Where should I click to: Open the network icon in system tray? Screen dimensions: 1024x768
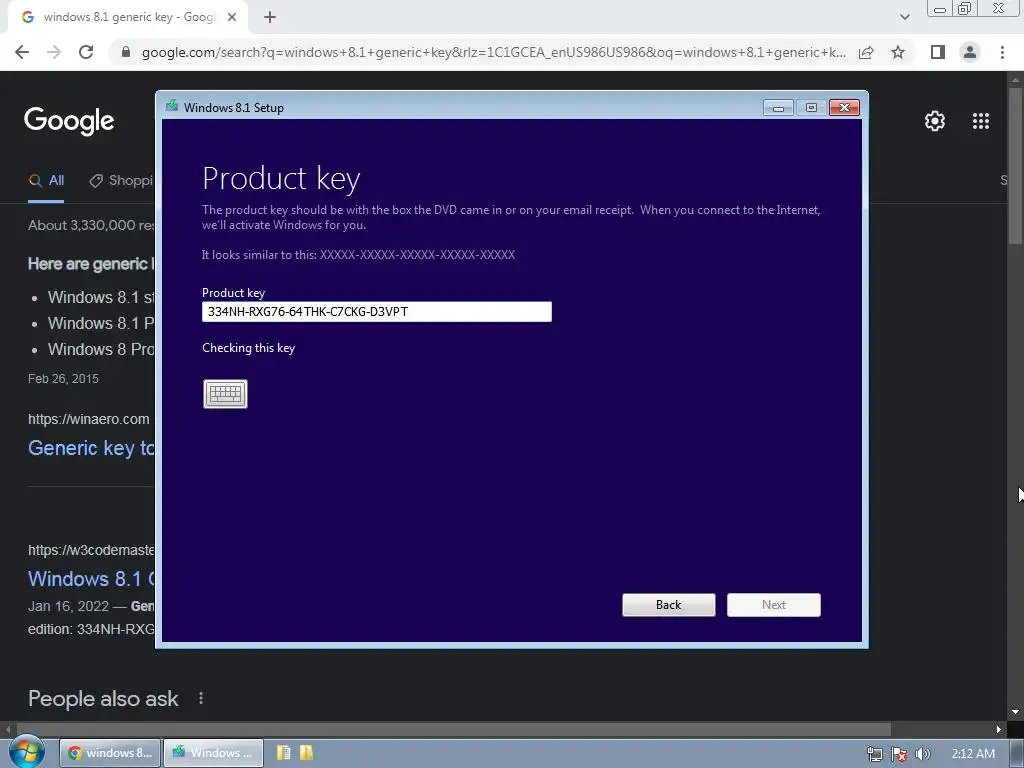pos(874,754)
